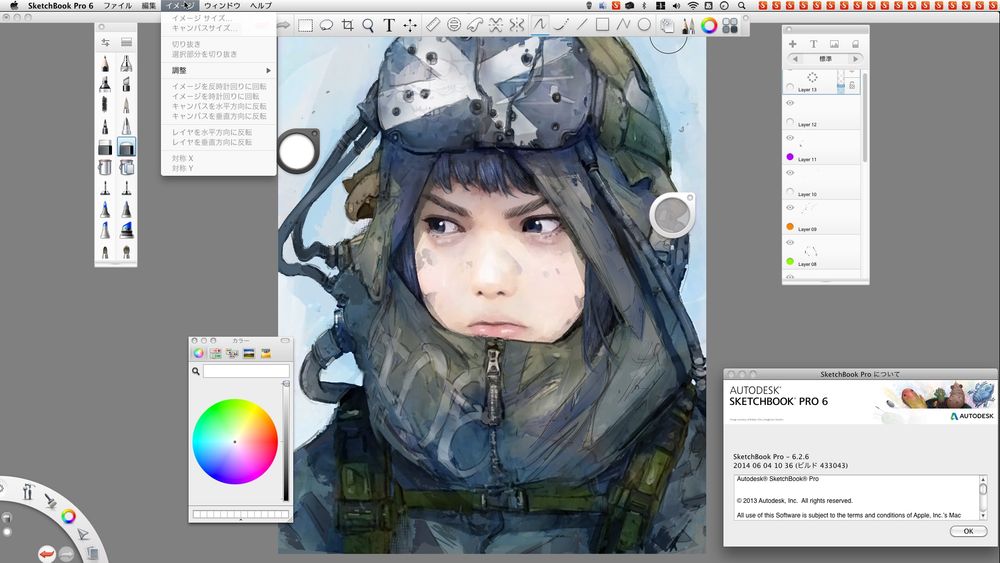1000x563 pixels.
Task: Go to previous blend mode using left arrow
Action: click(x=795, y=59)
